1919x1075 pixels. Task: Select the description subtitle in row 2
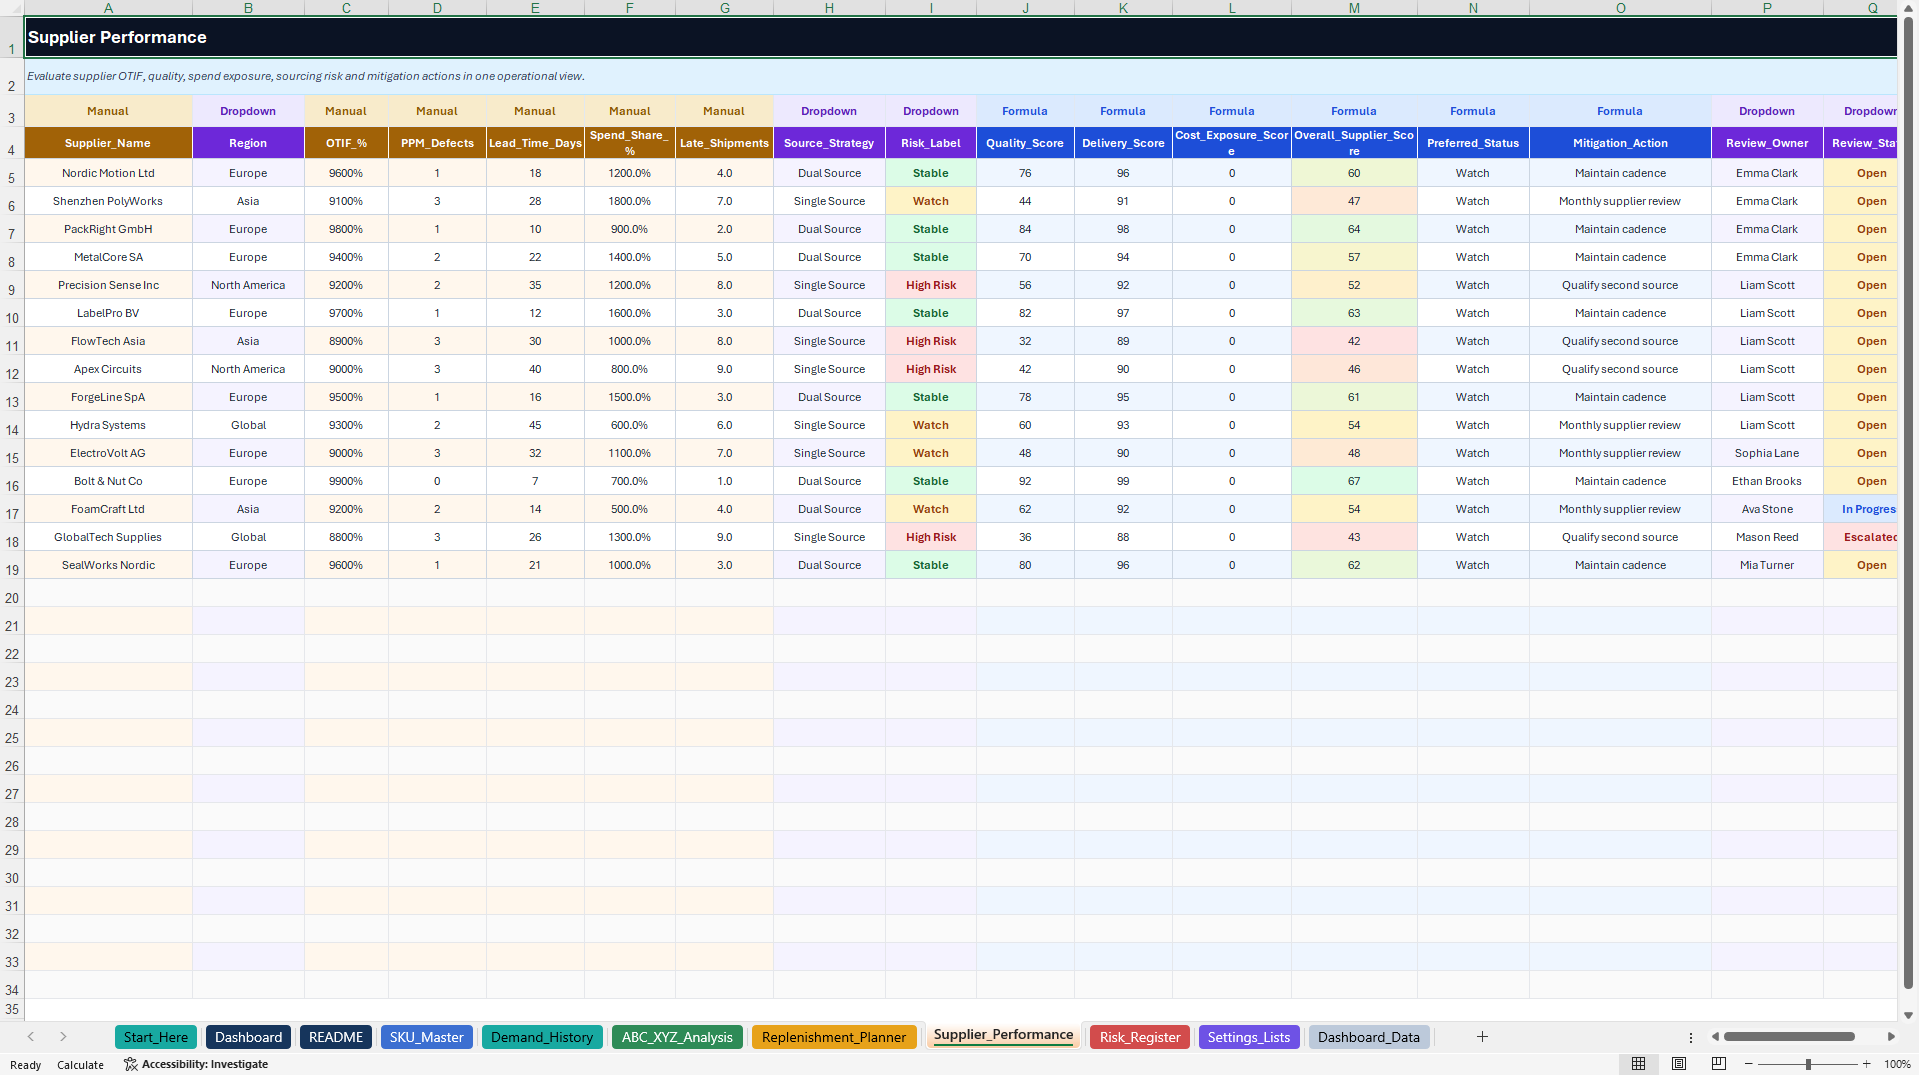coord(960,76)
